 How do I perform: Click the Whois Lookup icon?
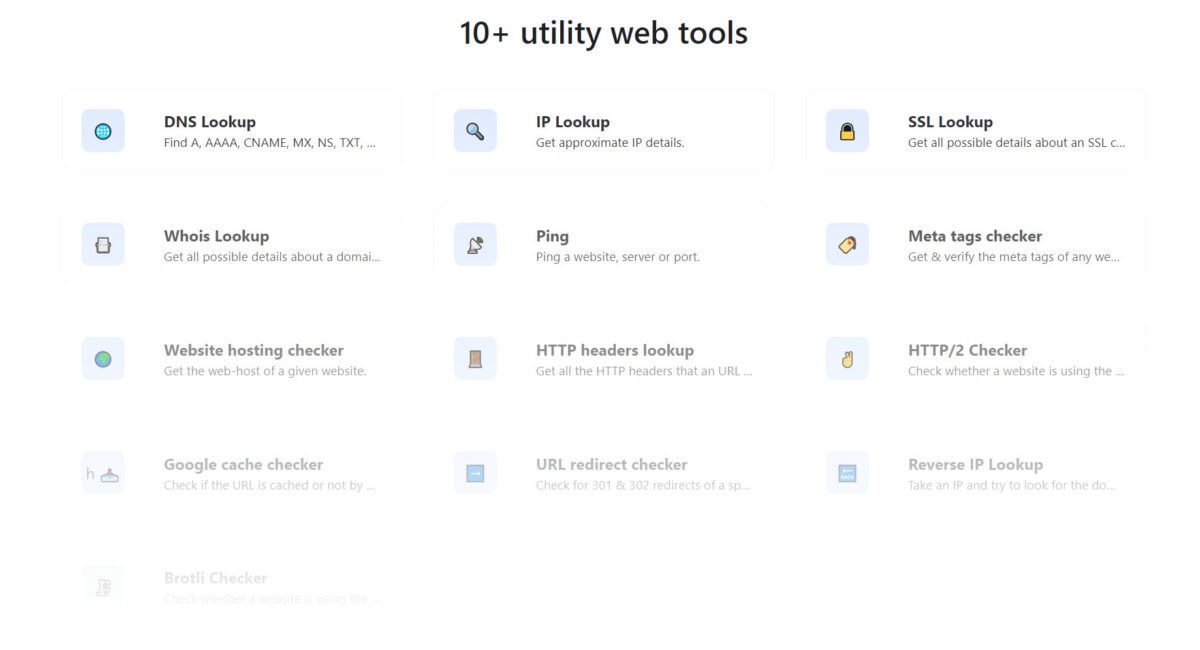[x=103, y=245]
